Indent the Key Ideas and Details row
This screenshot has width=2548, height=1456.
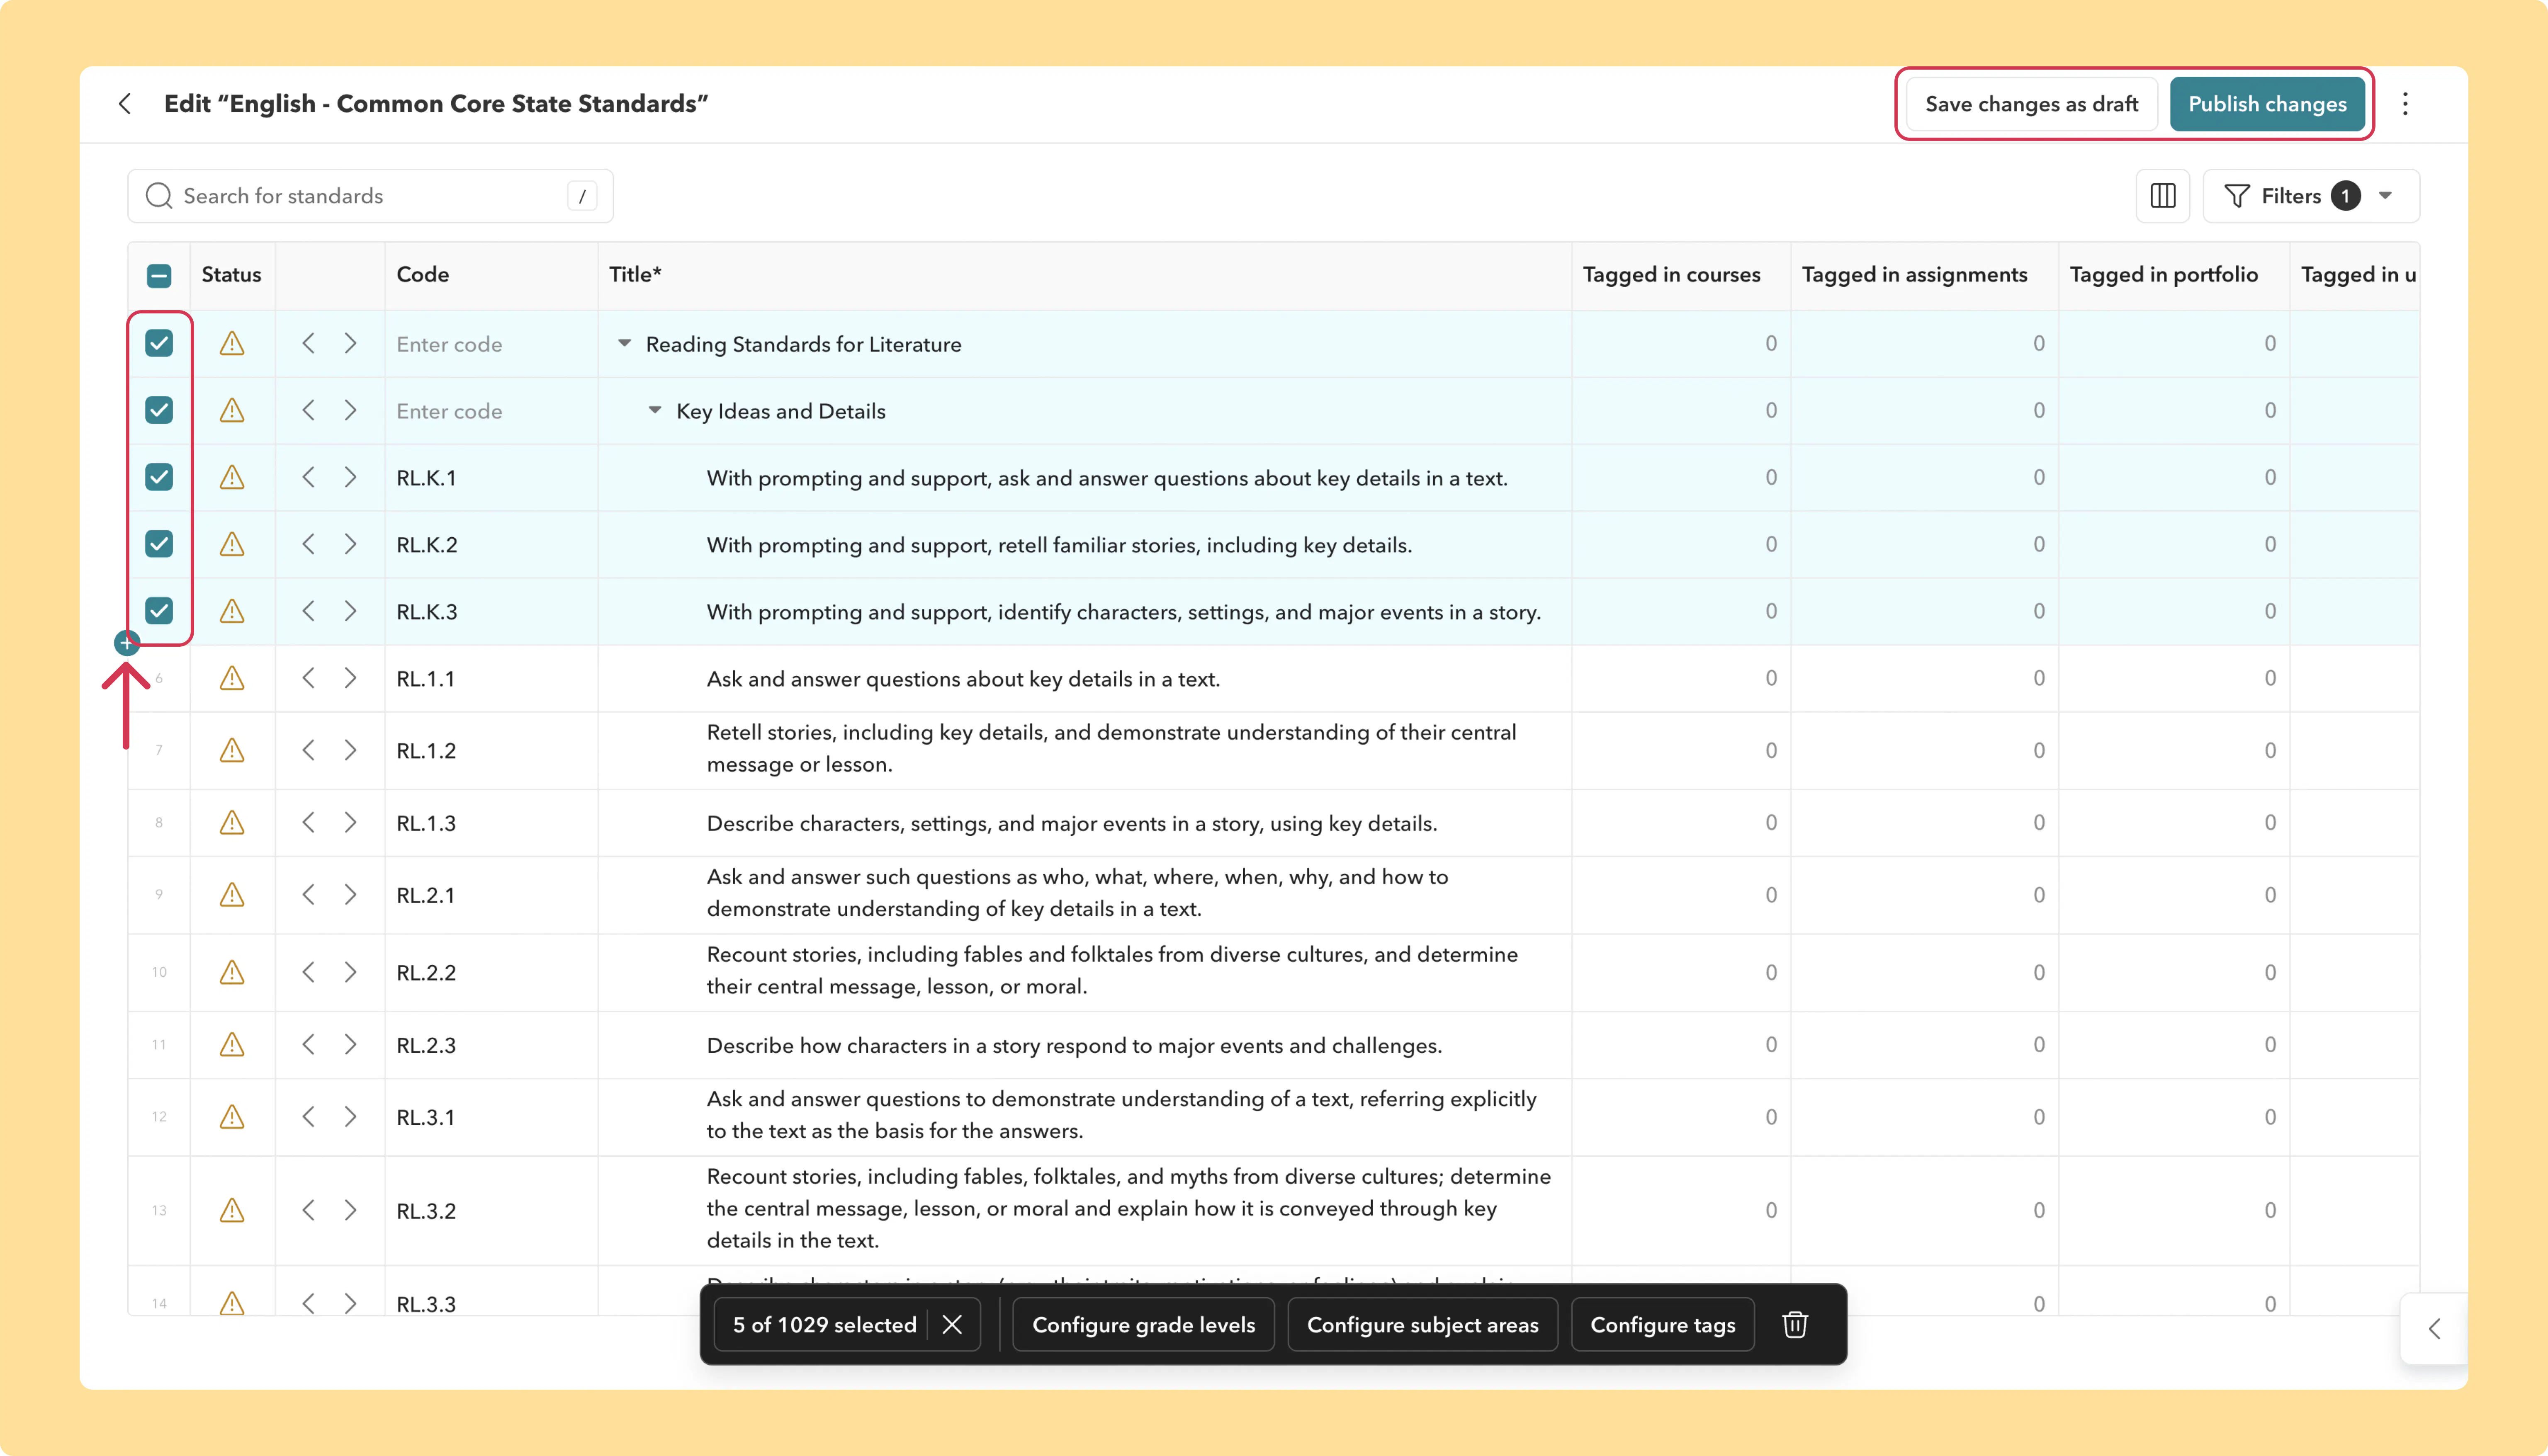[350, 411]
